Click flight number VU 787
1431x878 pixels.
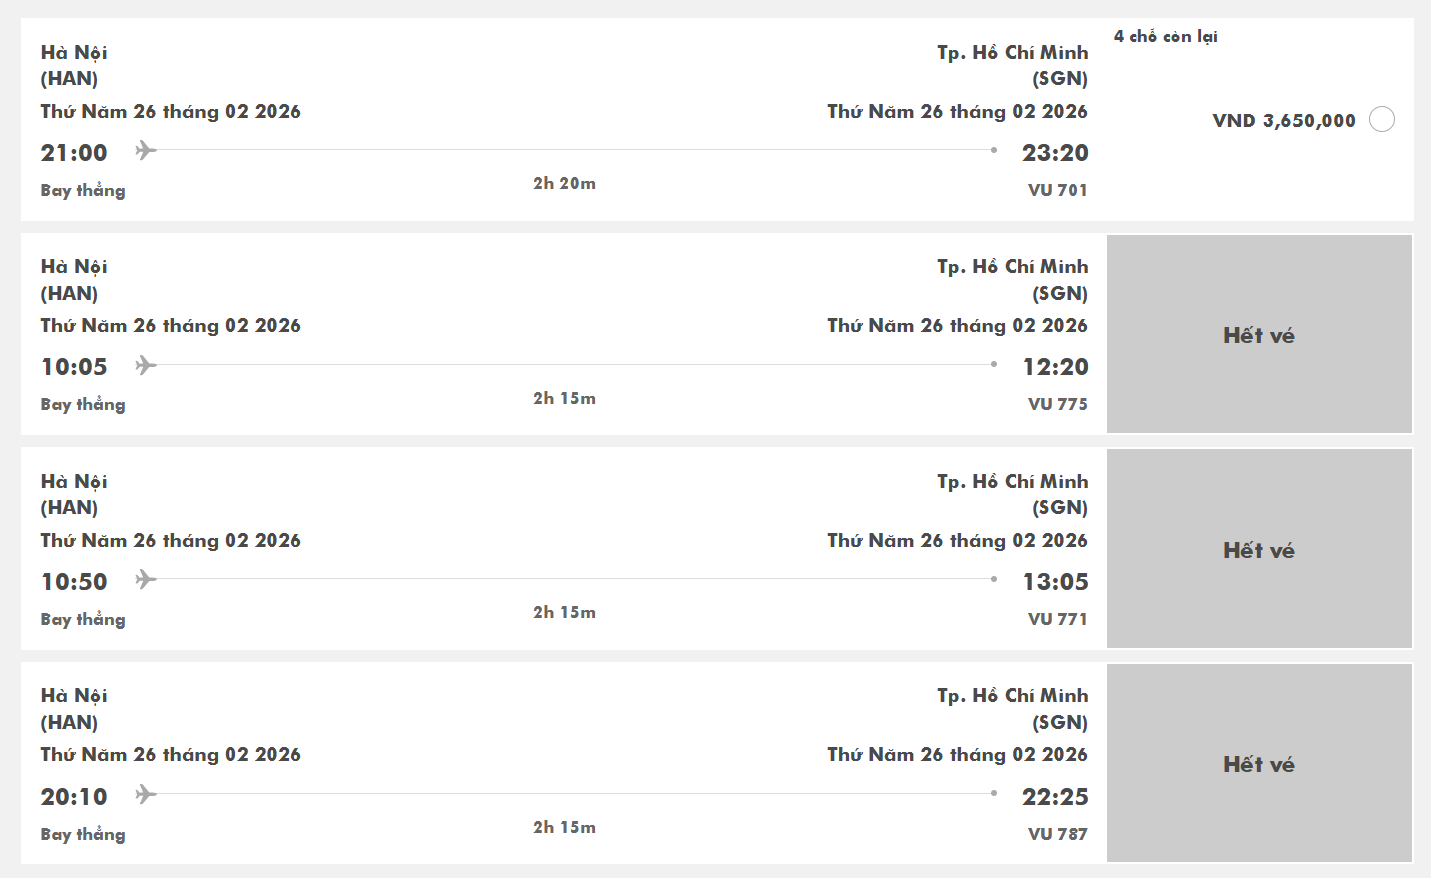1057,834
